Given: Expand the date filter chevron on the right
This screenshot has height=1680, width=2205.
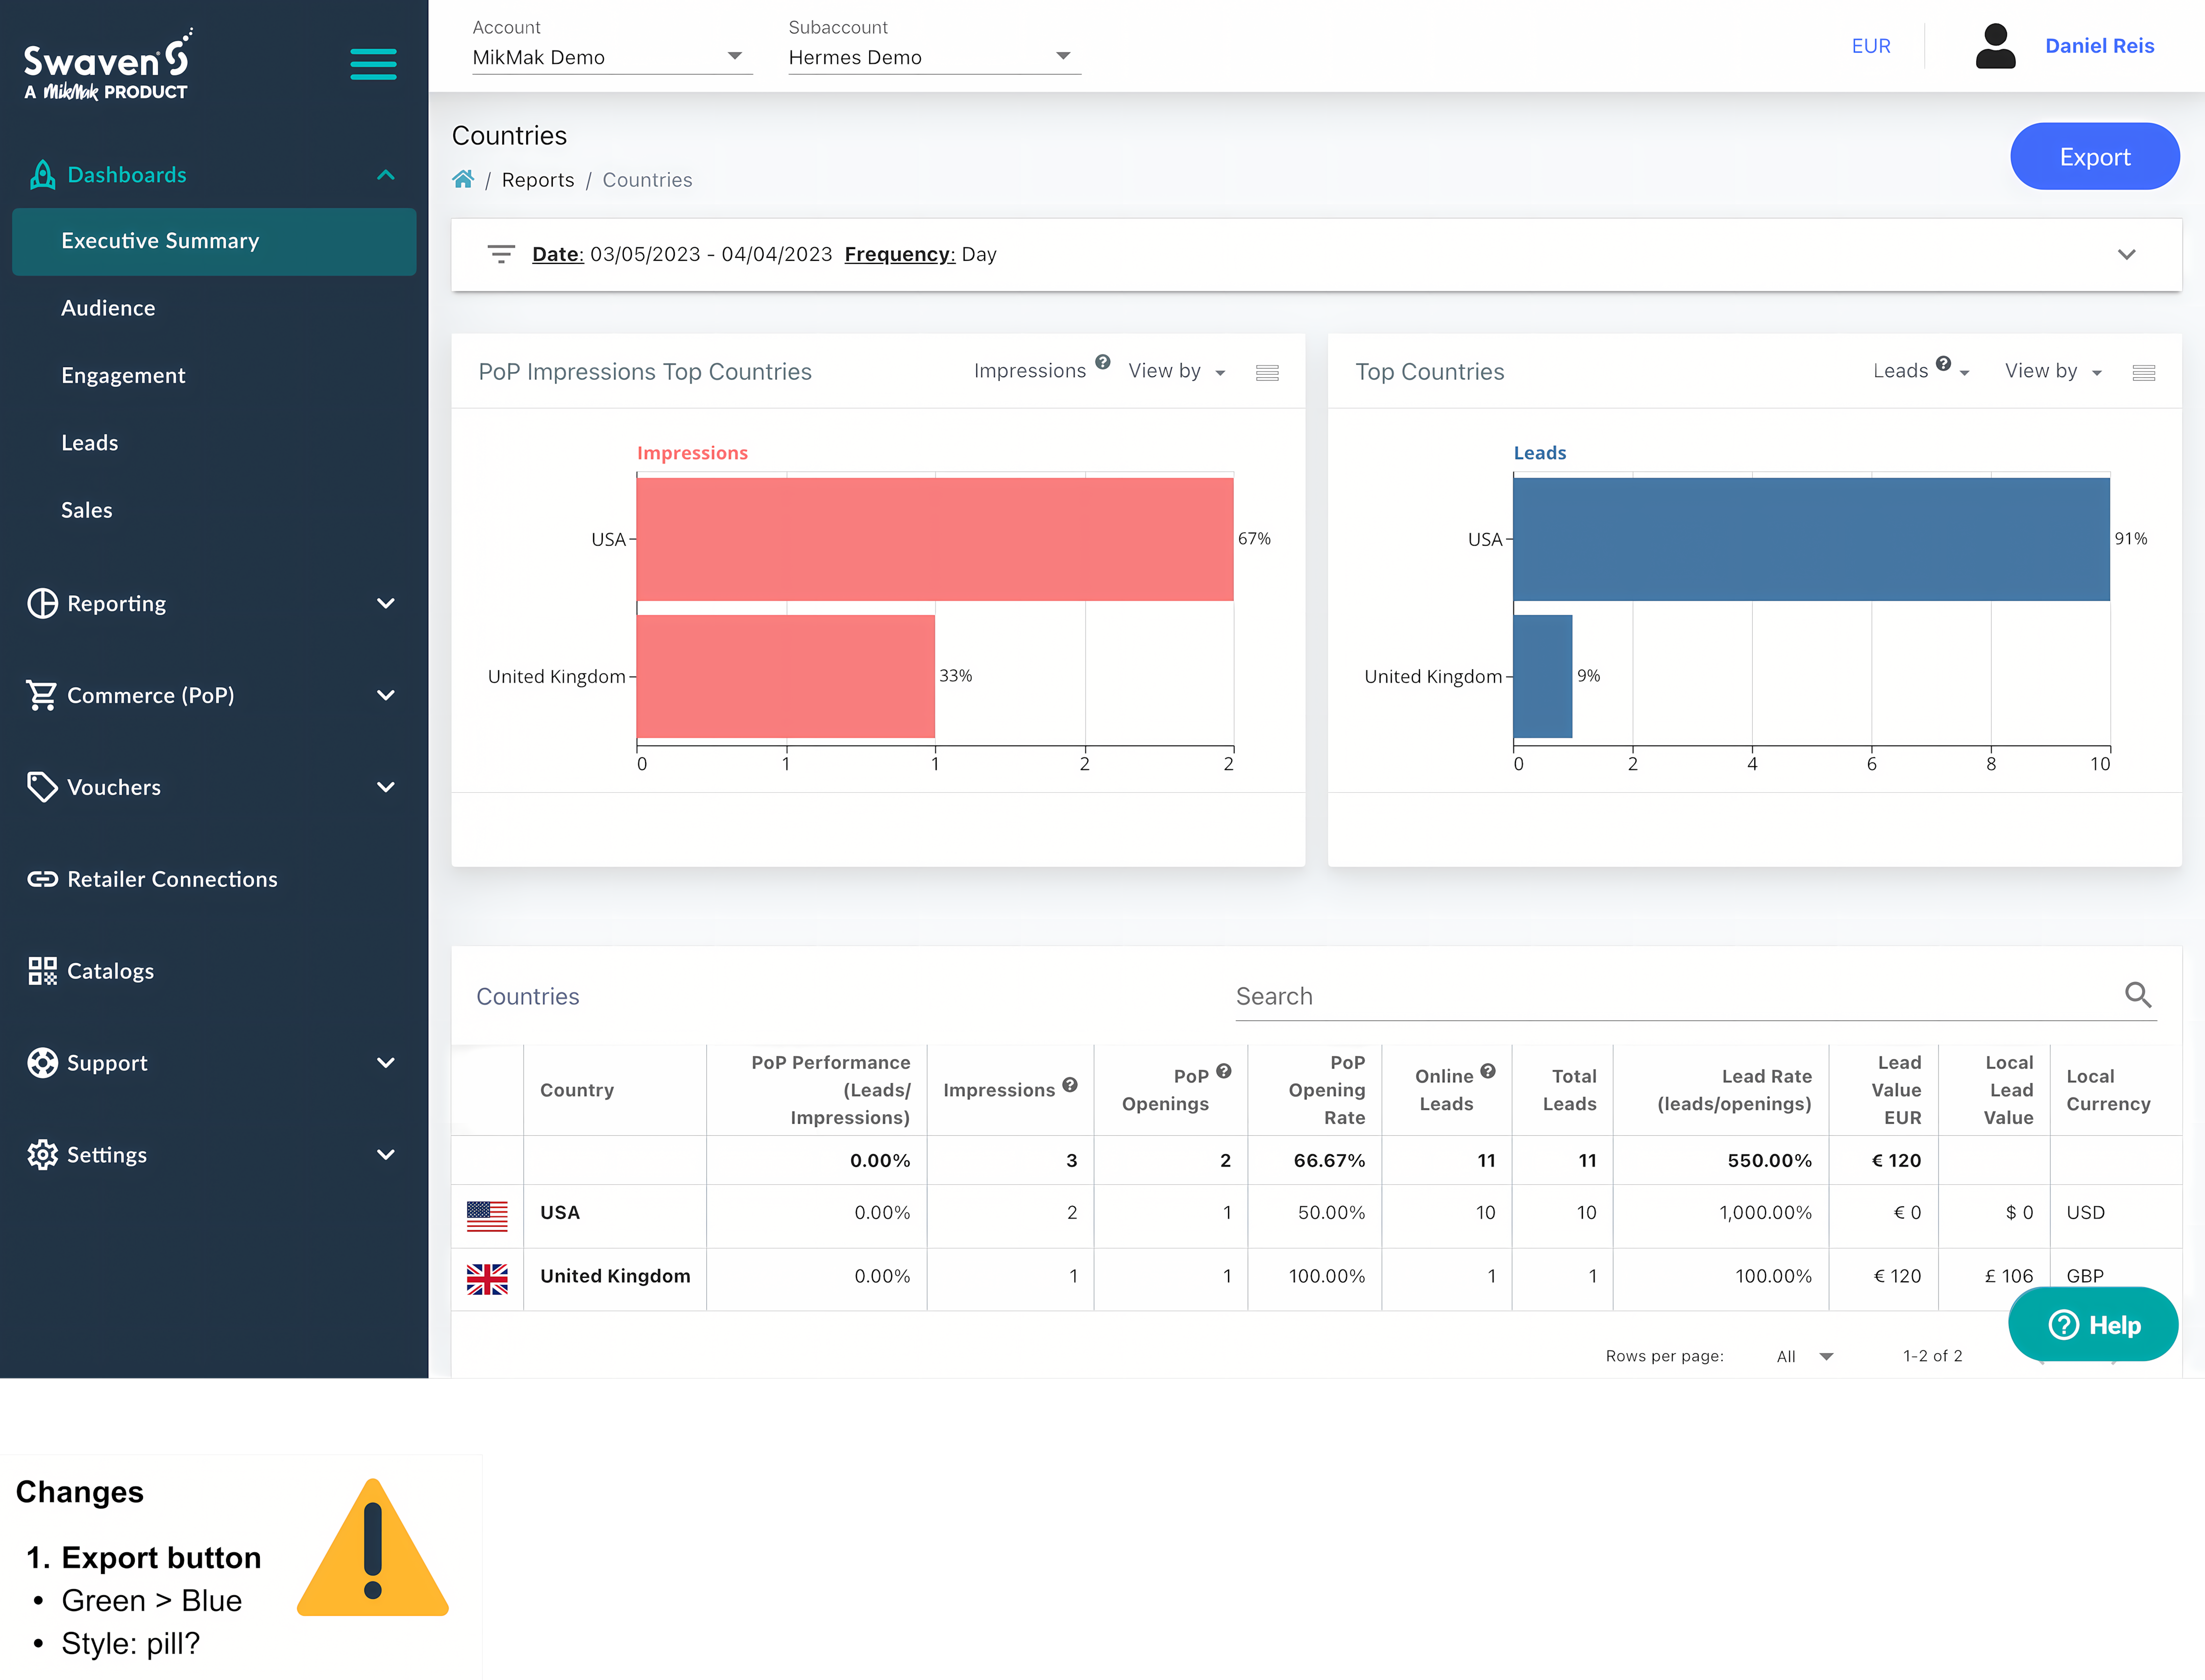Looking at the screenshot, I should pyautogui.click(x=2127, y=254).
